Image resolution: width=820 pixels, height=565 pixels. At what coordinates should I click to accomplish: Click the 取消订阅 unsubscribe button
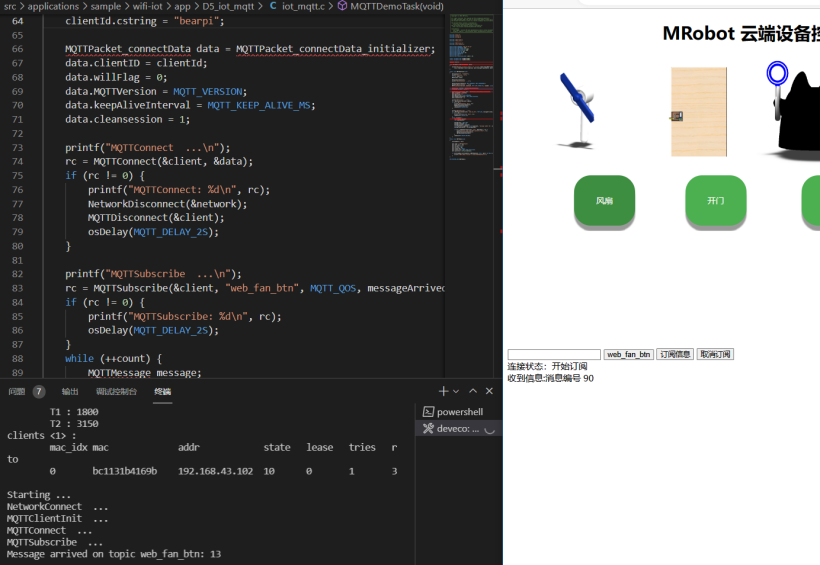pos(715,354)
